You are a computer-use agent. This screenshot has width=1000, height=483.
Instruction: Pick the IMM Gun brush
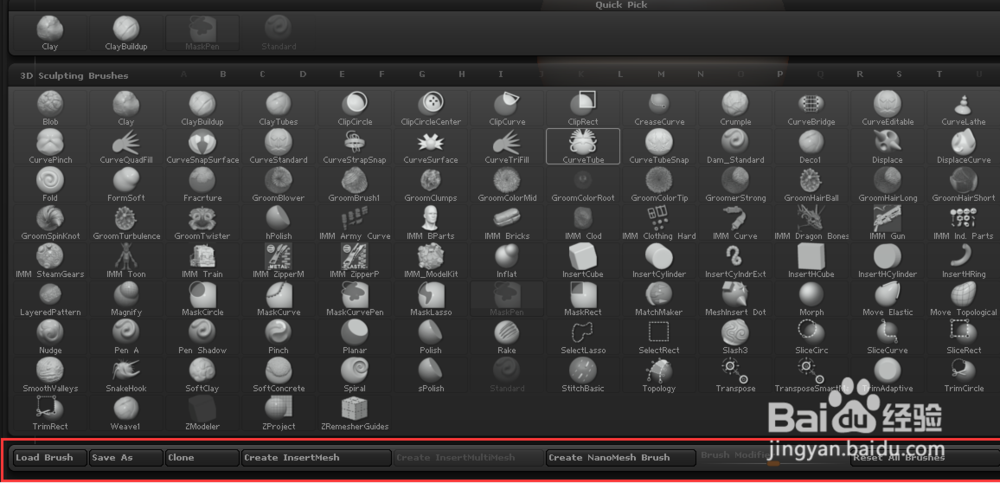887,223
